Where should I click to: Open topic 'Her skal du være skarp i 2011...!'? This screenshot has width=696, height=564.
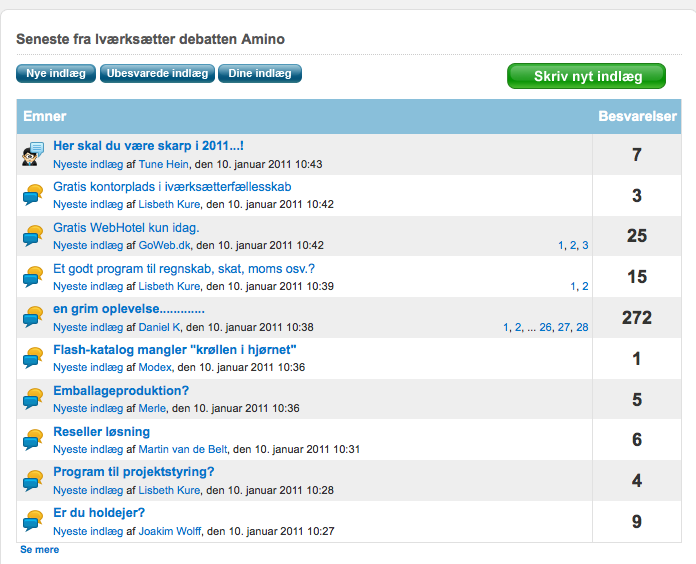point(148,146)
